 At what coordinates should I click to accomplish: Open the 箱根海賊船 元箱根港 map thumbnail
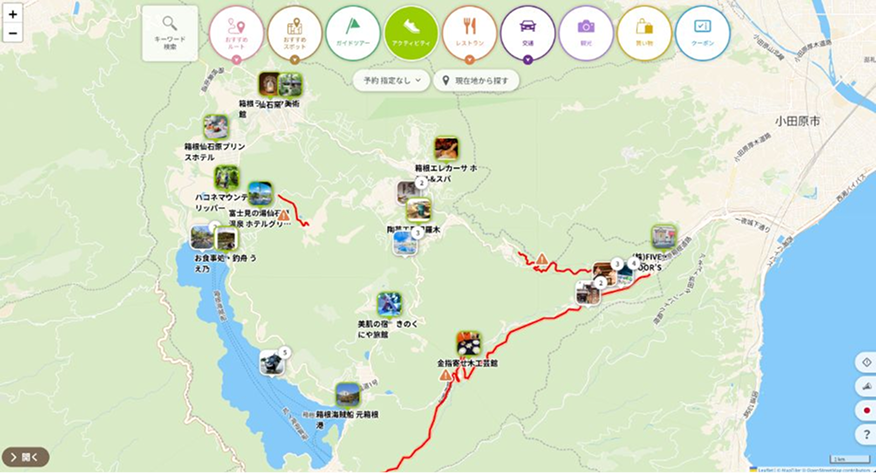click(x=347, y=395)
